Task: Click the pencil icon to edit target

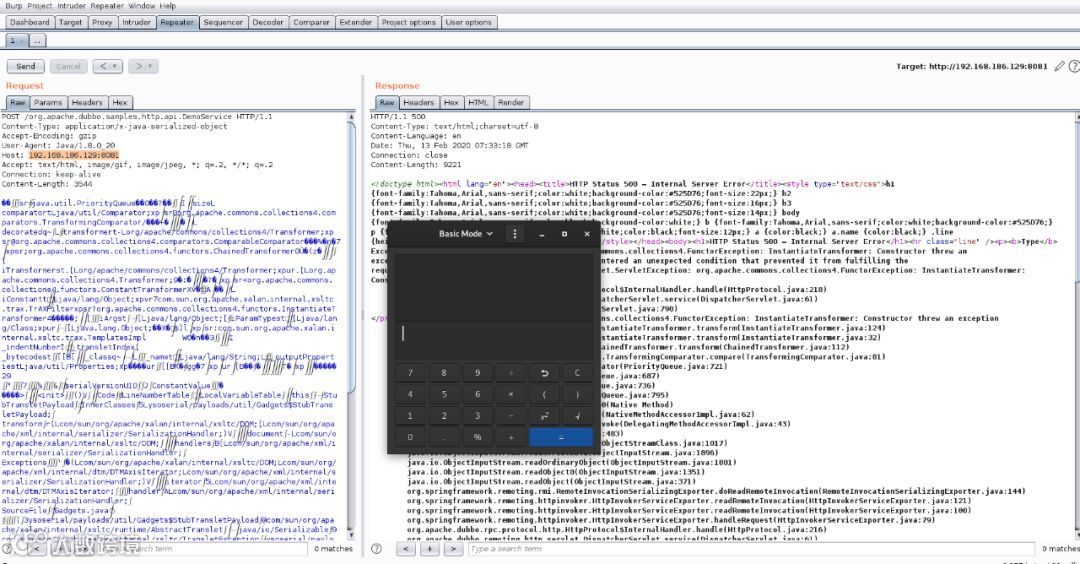Action: (1059, 66)
